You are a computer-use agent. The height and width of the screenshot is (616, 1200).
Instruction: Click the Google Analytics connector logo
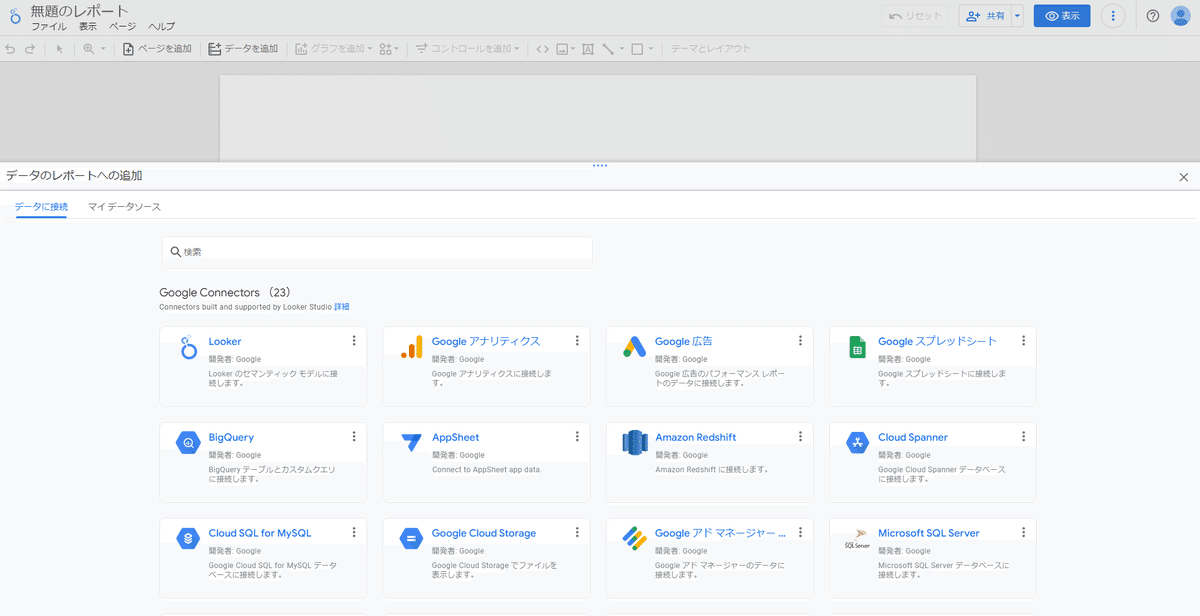[x=412, y=347]
